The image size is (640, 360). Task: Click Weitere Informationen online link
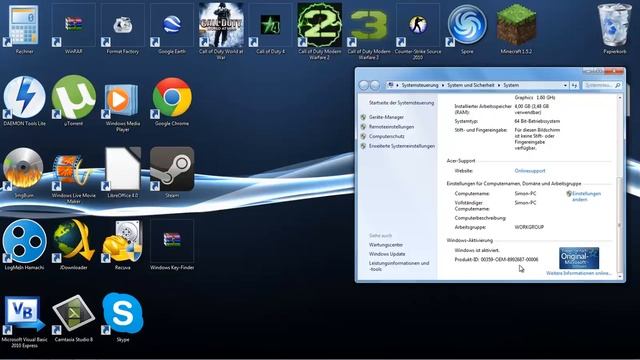pyautogui.click(x=578, y=273)
